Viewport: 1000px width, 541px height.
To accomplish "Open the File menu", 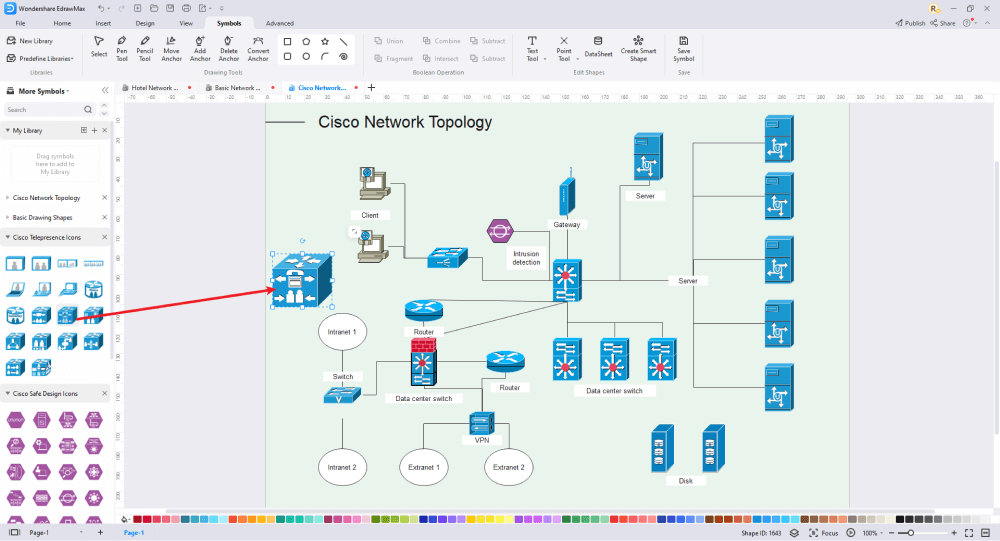I will [x=20, y=23].
